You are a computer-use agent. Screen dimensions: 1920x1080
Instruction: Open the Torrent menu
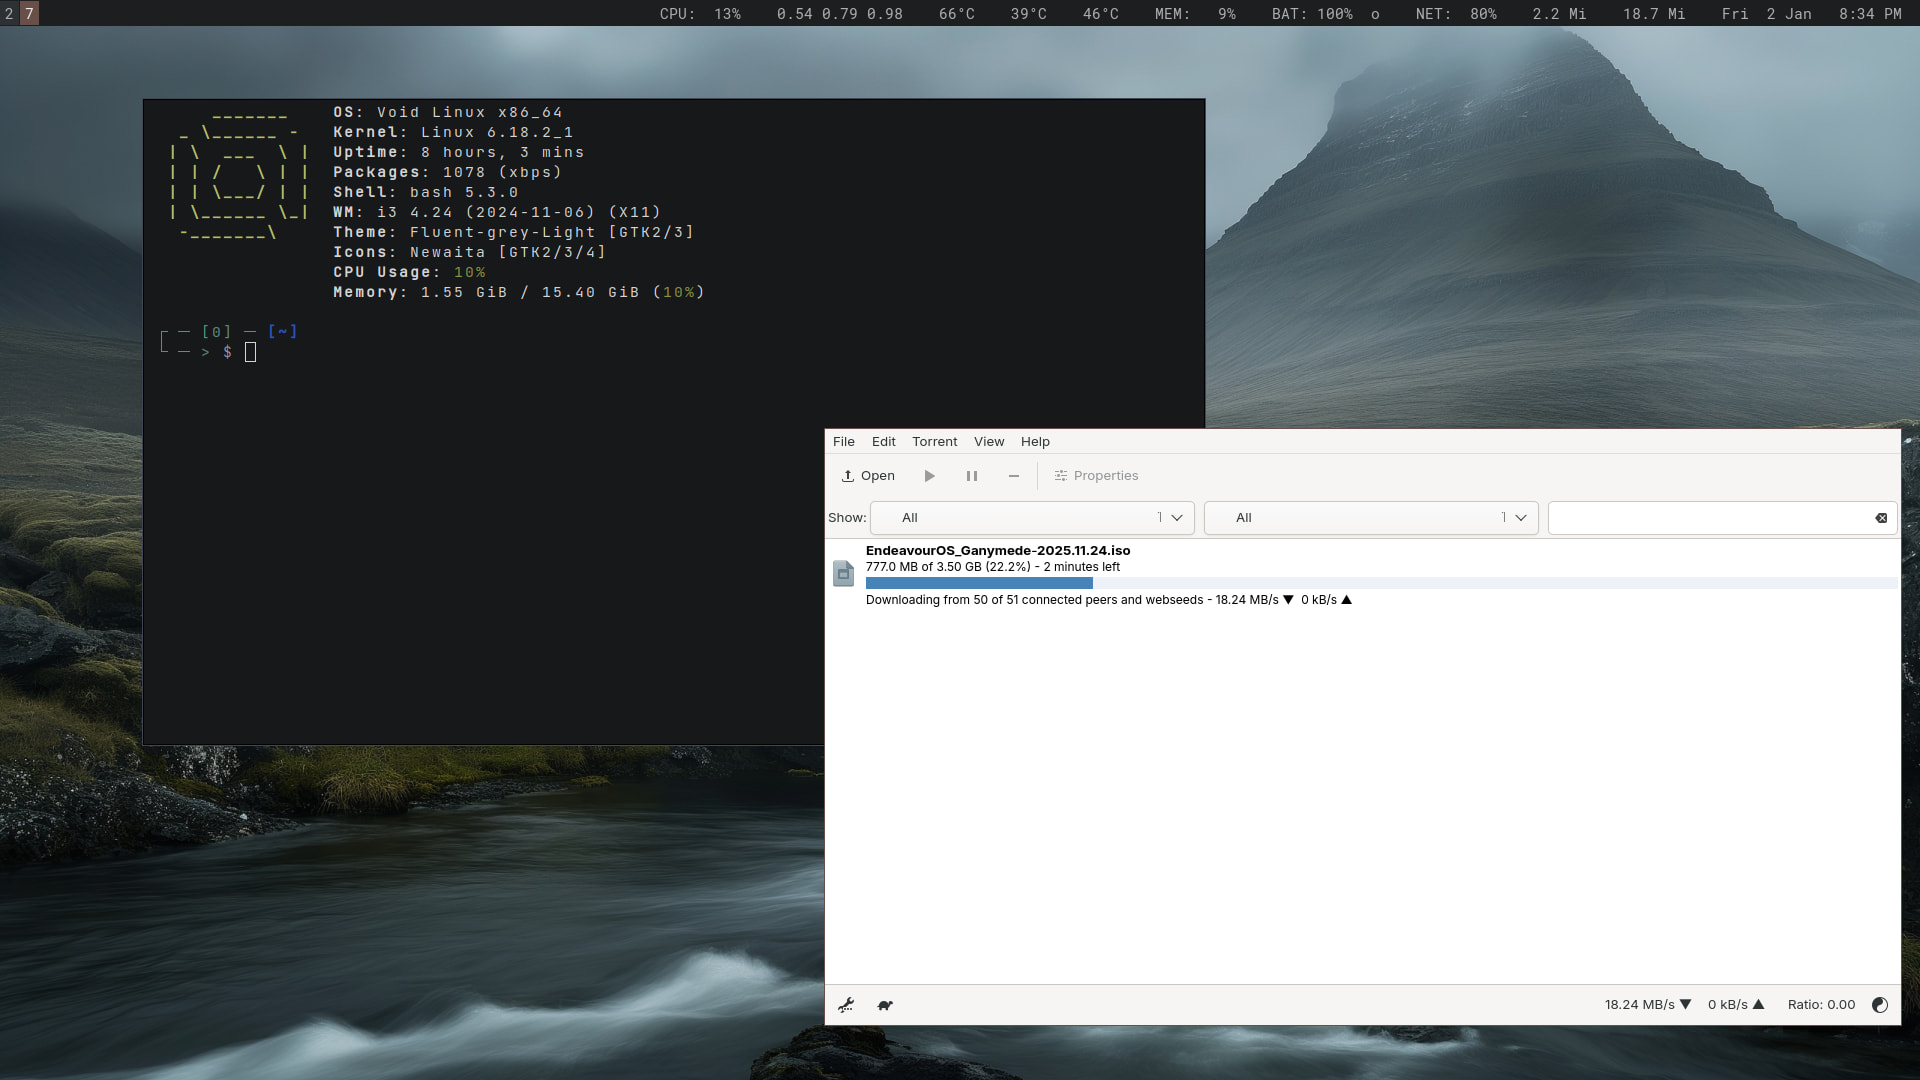tap(934, 442)
